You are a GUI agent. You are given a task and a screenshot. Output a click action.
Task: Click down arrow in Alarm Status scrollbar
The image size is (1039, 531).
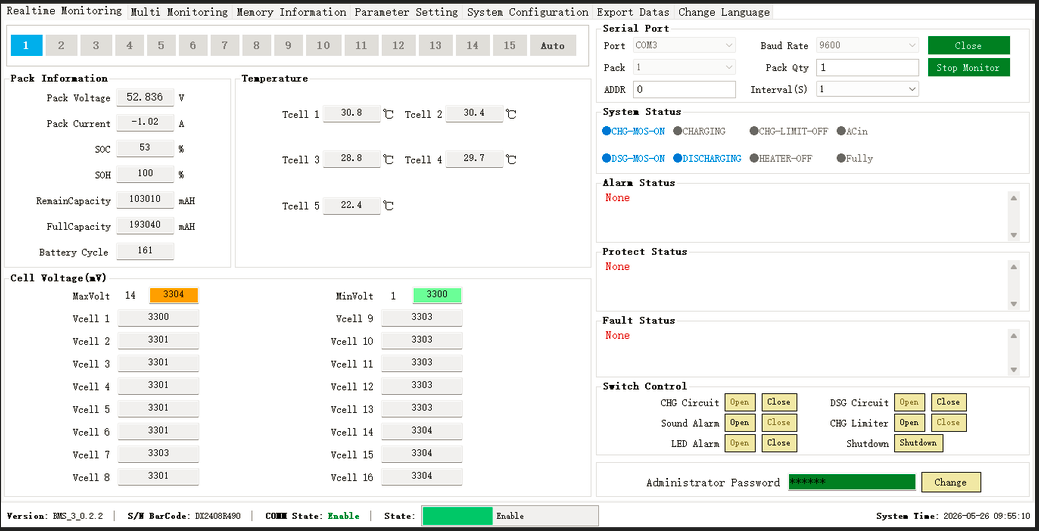pos(1014,235)
